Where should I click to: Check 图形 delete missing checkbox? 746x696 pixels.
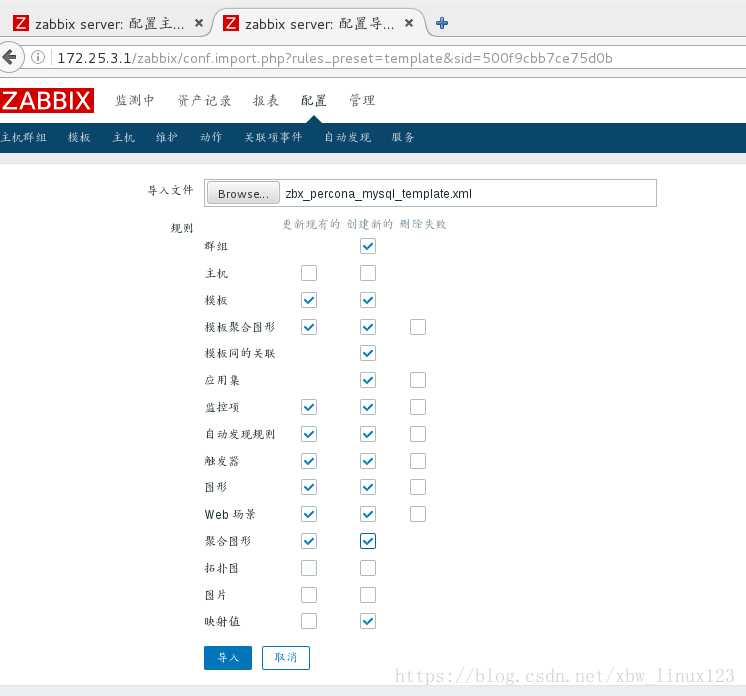(x=418, y=487)
